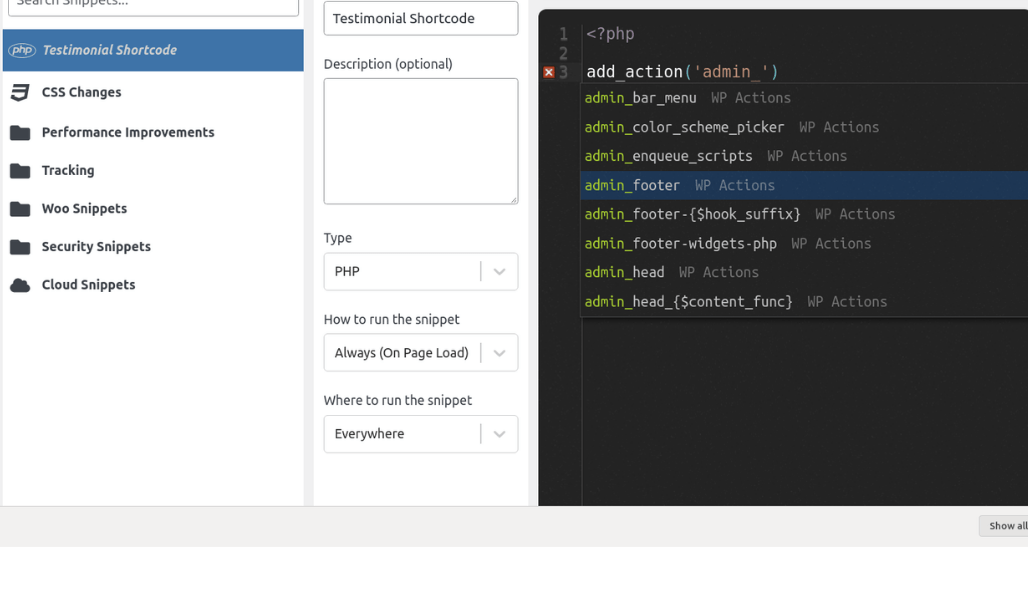
Task: Open the Type dropdown showing PHP
Action: pos(420,271)
